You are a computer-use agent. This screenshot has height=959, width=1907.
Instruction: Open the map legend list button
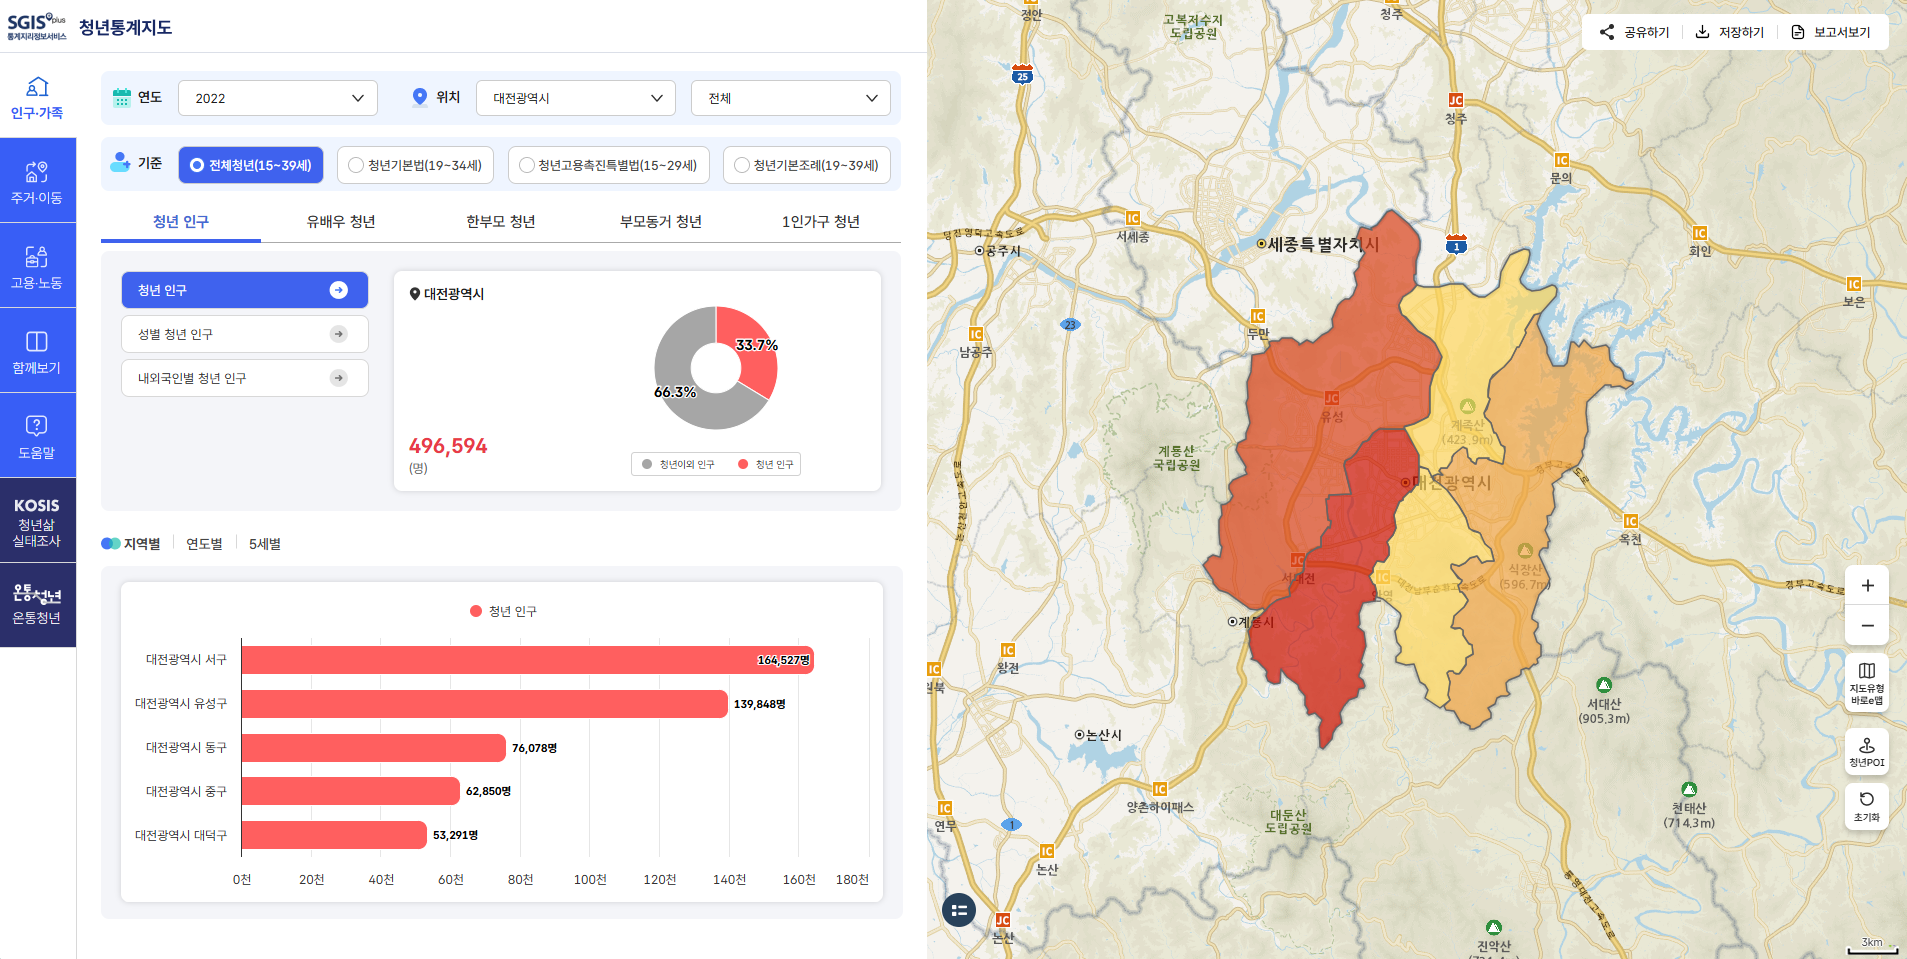(x=958, y=910)
